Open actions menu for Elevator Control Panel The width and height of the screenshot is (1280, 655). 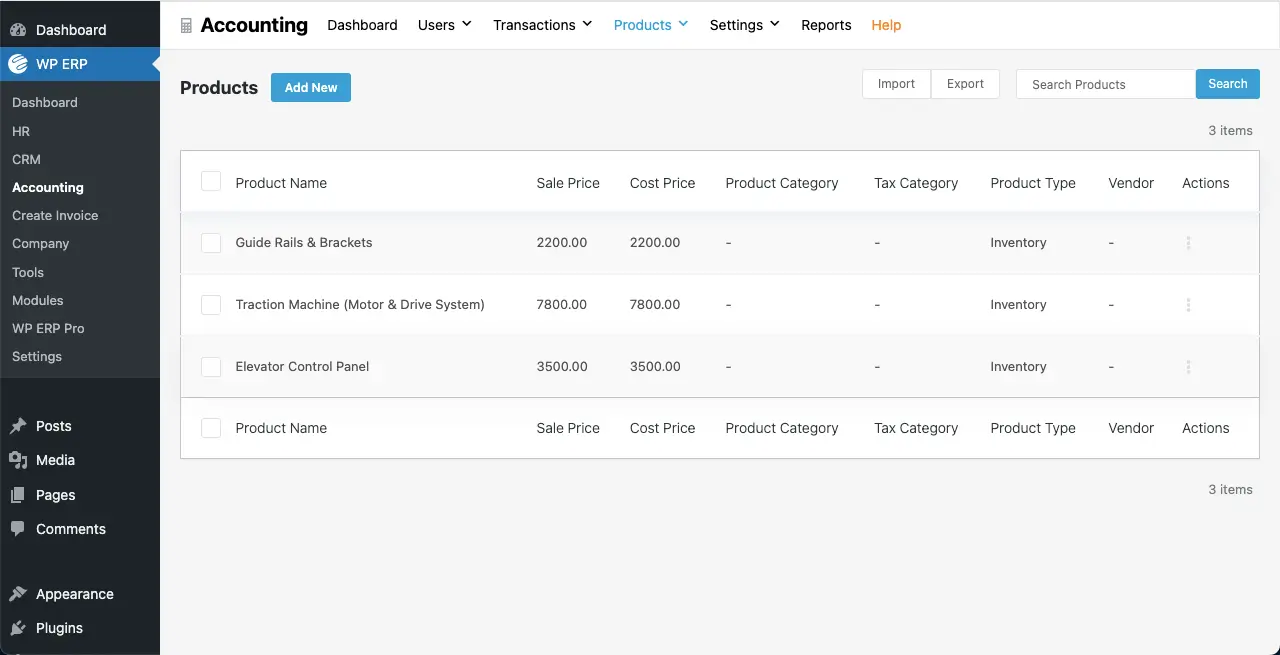[x=1188, y=367]
